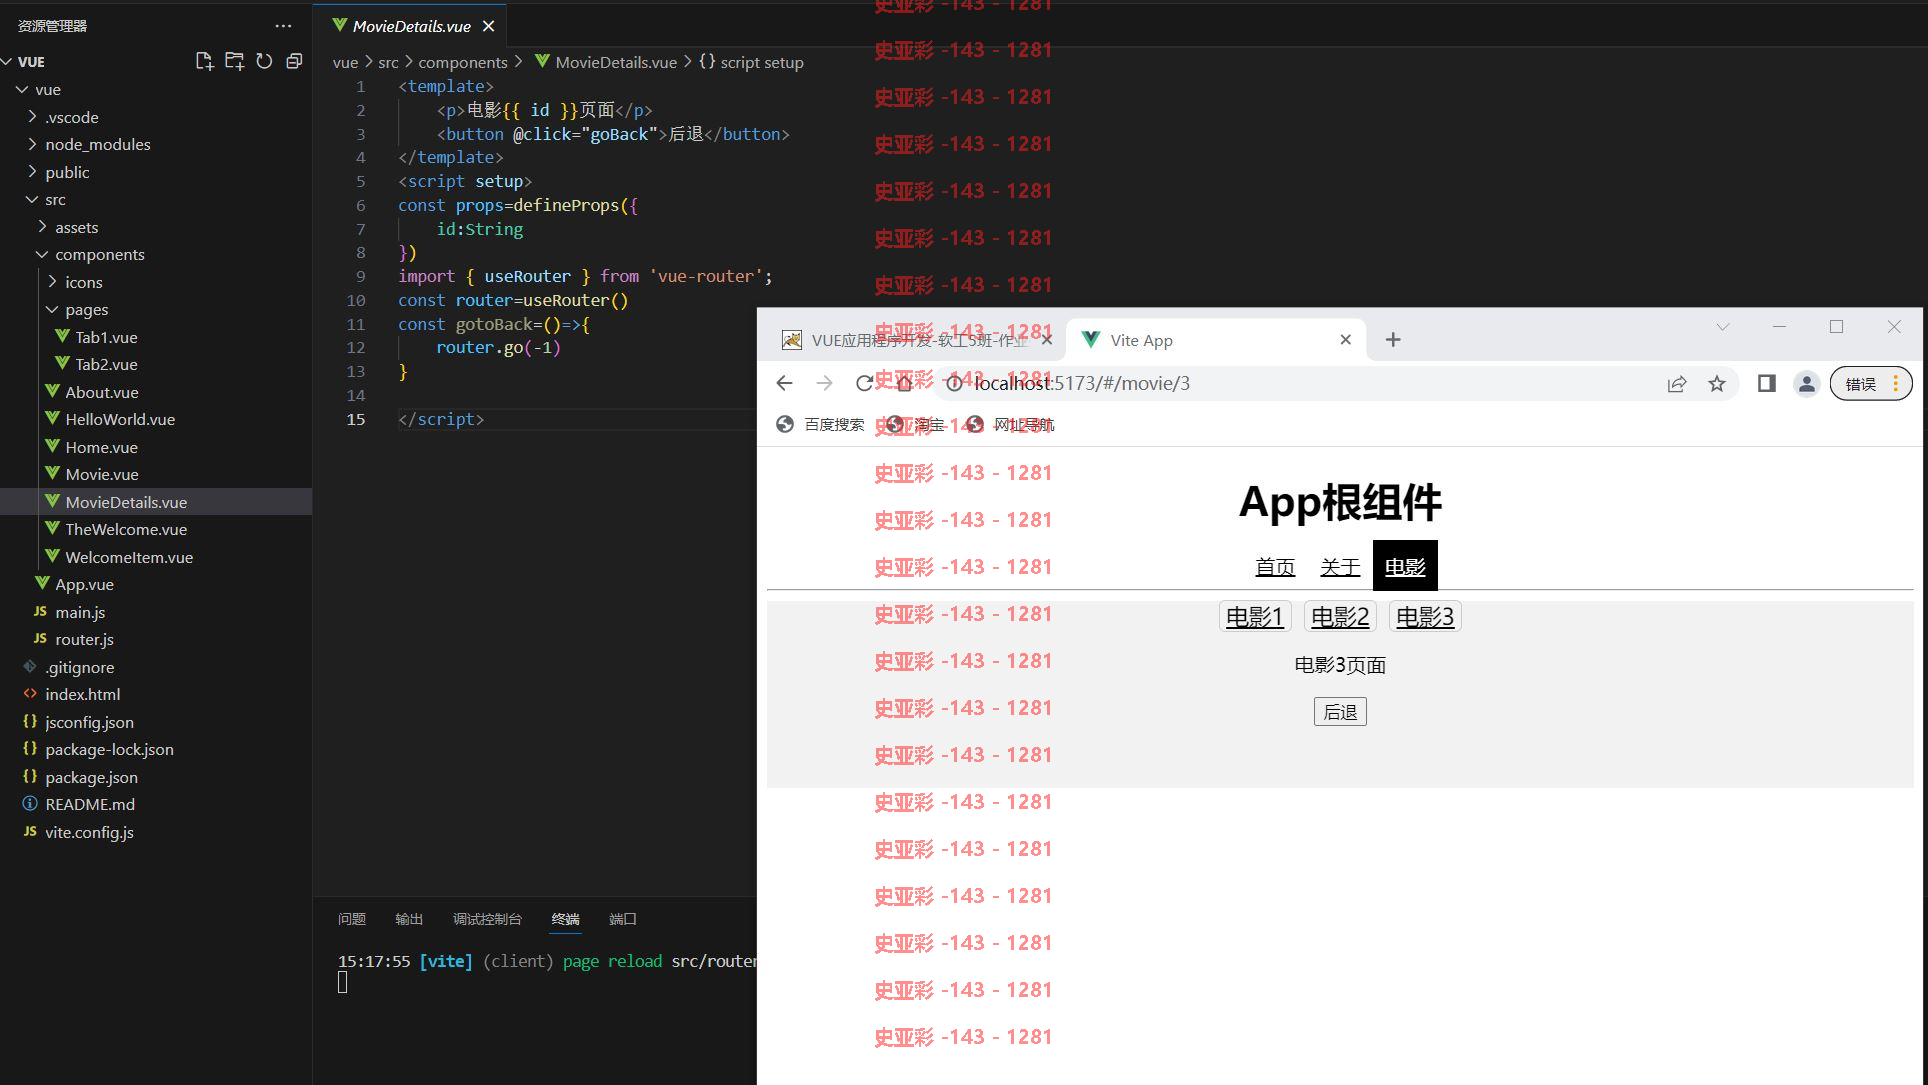Share this page from address bar
Screen dimensions: 1928x1085
pos(1677,383)
